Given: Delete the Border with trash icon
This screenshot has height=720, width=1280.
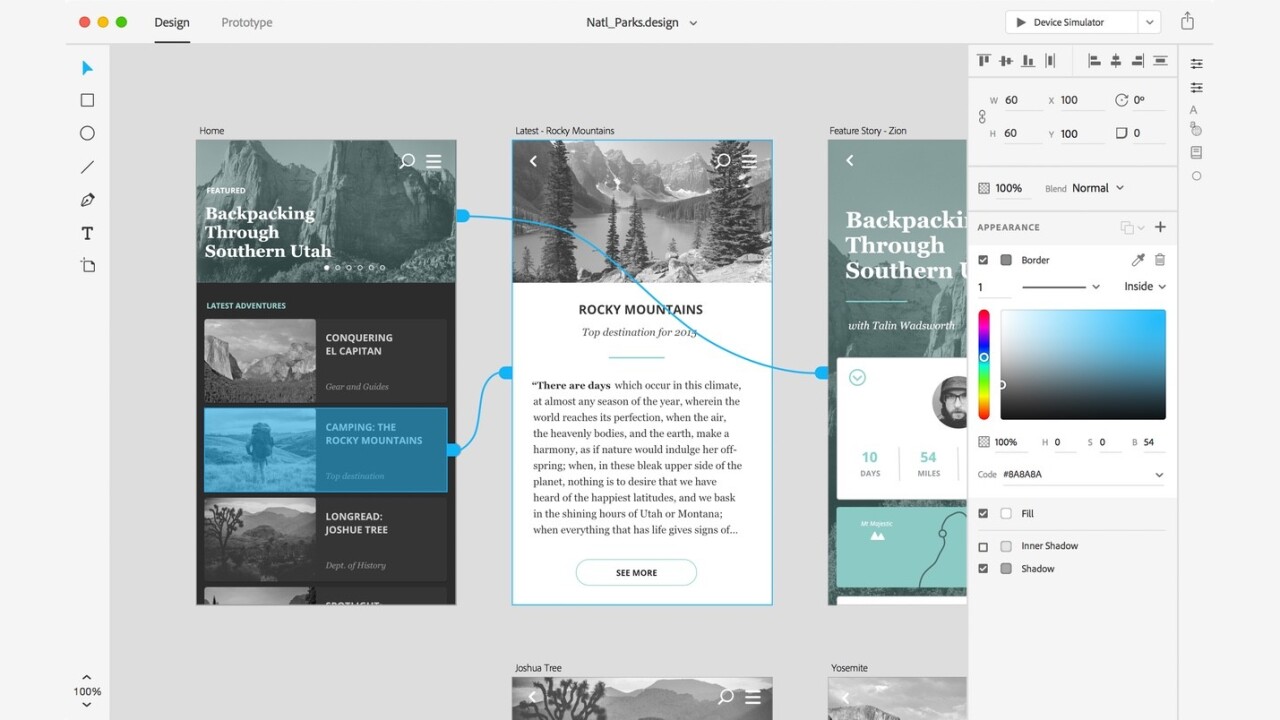Looking at the screenshot, I should pyautogui.click(x=1160, y=260).
